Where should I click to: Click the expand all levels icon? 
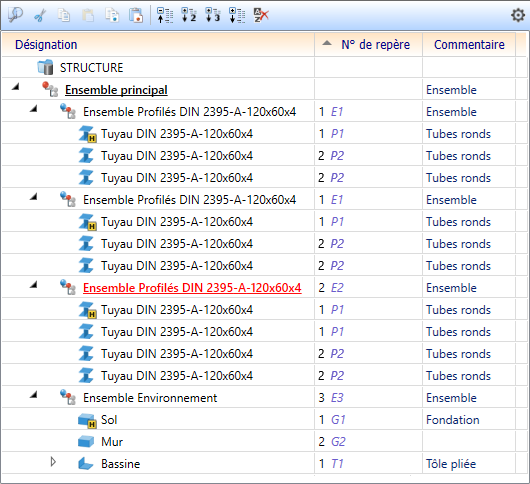click(237, 15)
